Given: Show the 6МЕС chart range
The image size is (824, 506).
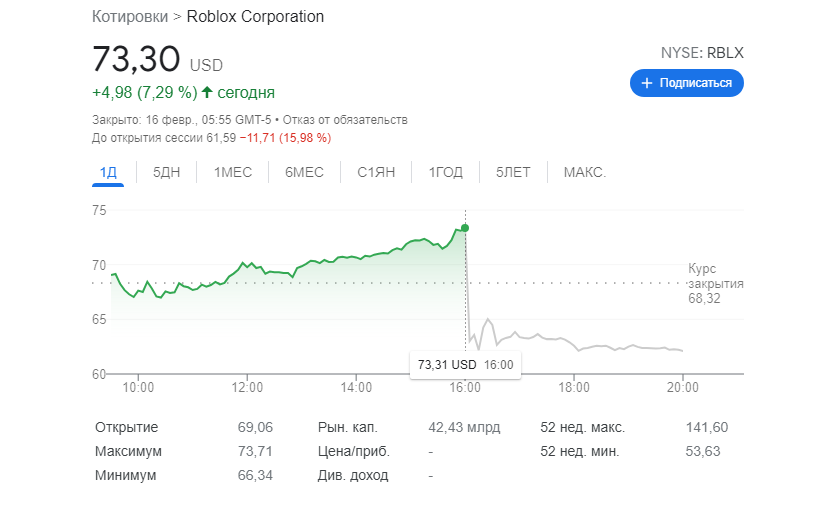Looking at the screenshot, I should [304, 172].
